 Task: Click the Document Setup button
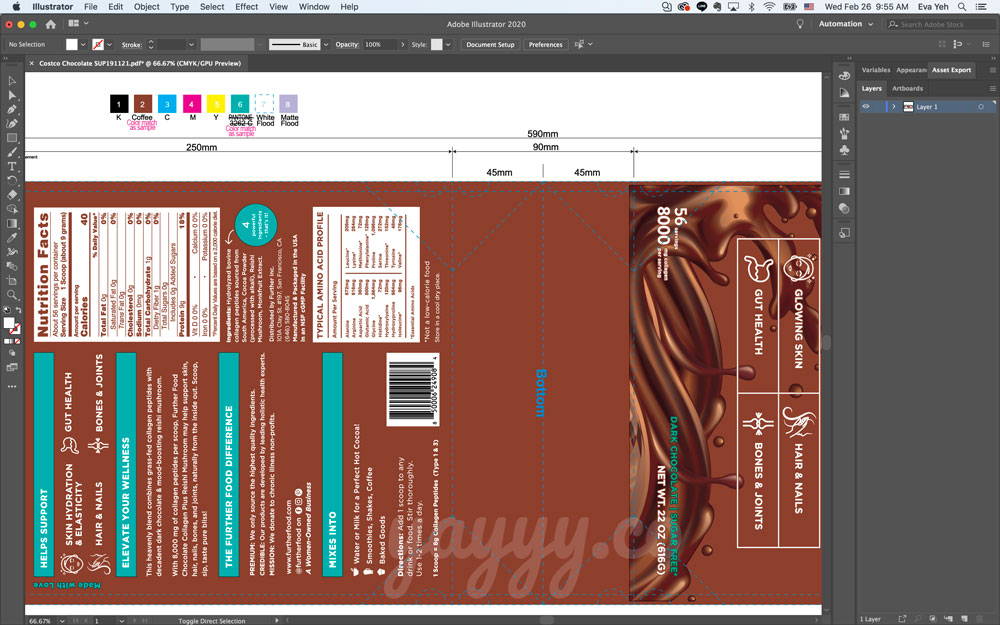(x=490, y=45)
